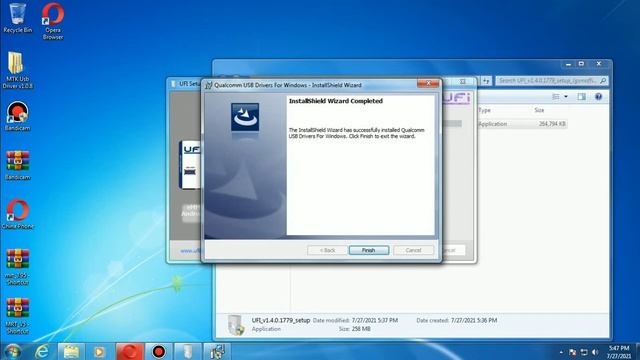Open the volume speaker tray icon
Viewport: 640px width, 360px height.
pos(595,352)
